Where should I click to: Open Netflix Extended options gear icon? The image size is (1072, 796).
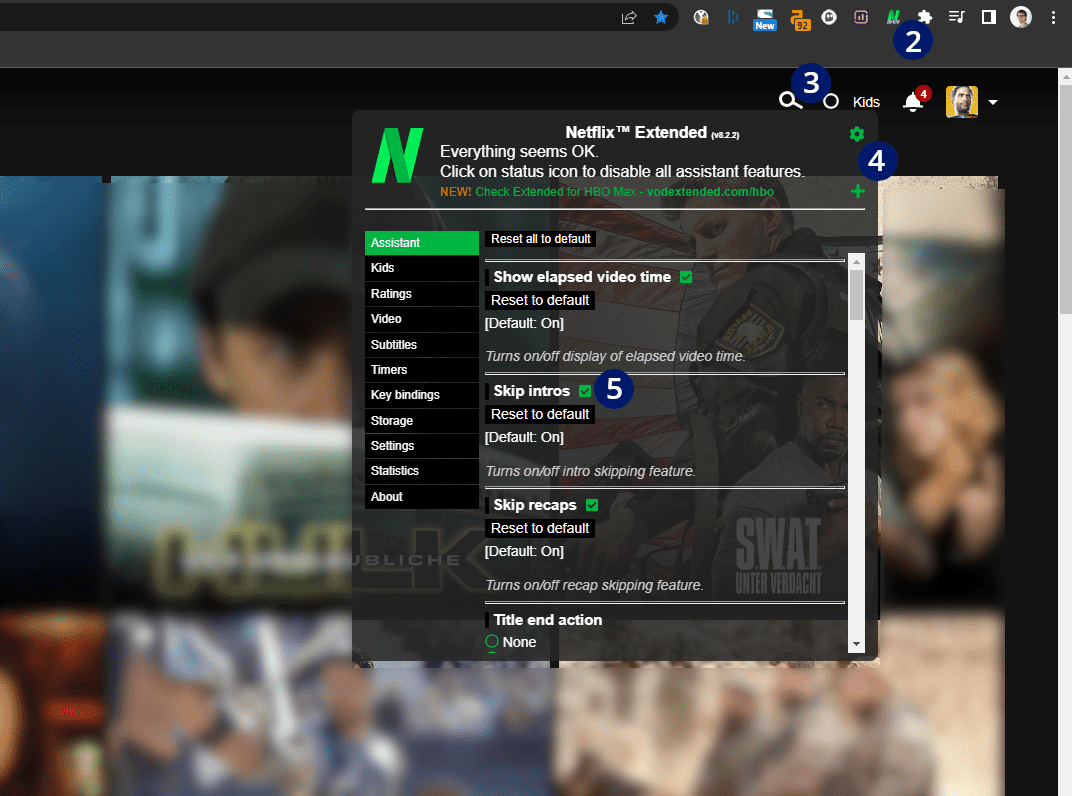pos(857,134)
